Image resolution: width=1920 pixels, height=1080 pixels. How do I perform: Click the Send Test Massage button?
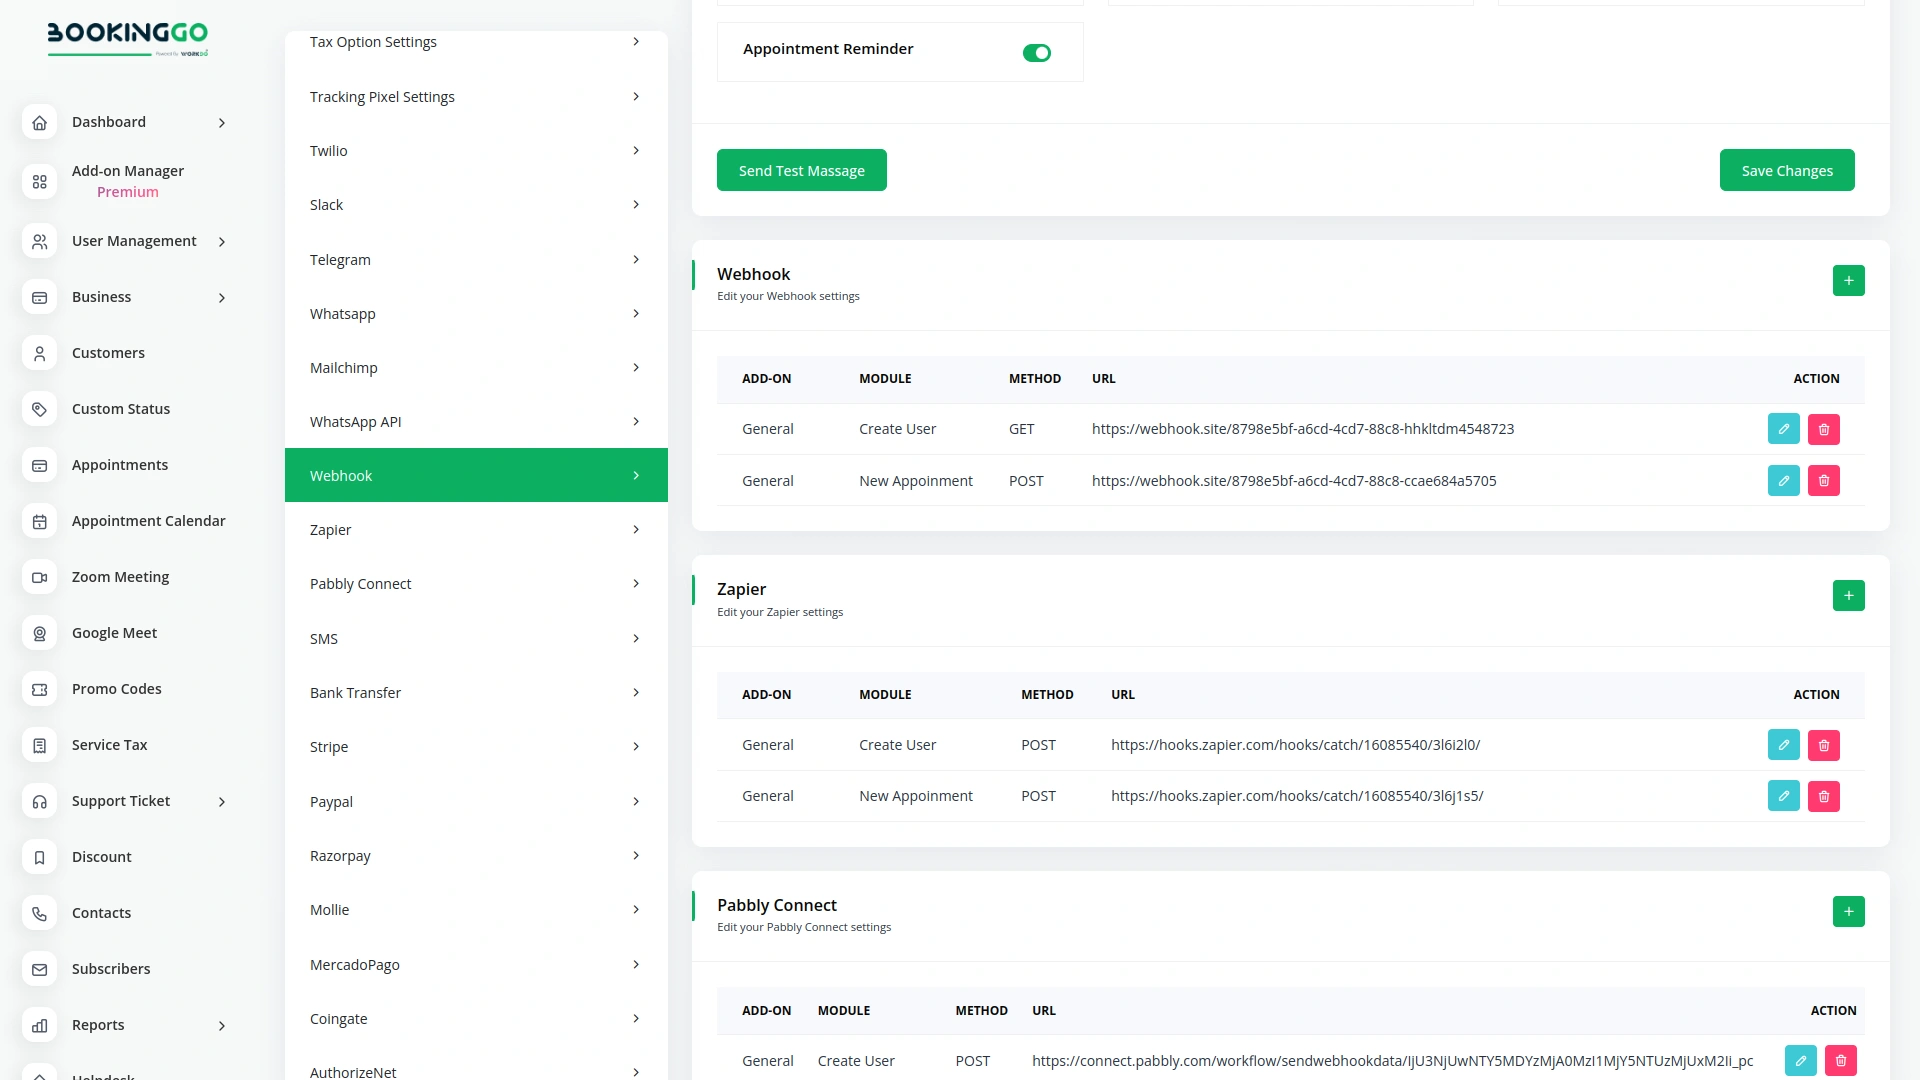point(801,170)
